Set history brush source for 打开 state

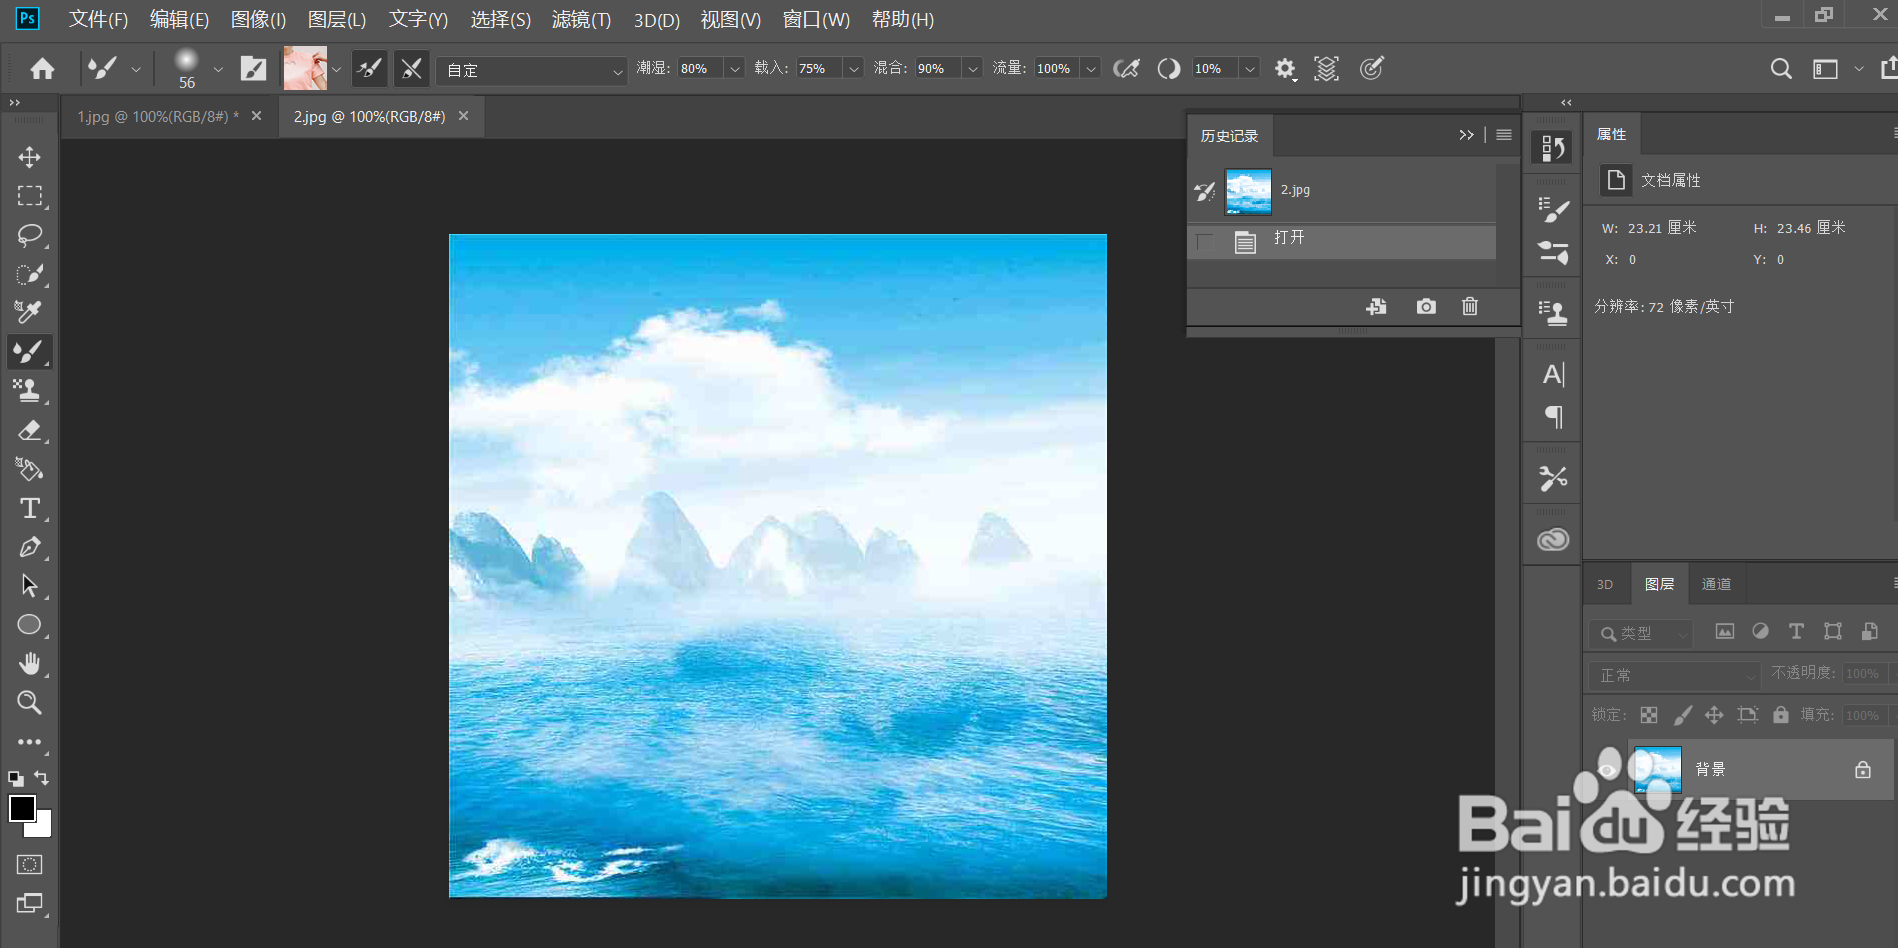coord(1204,241)
